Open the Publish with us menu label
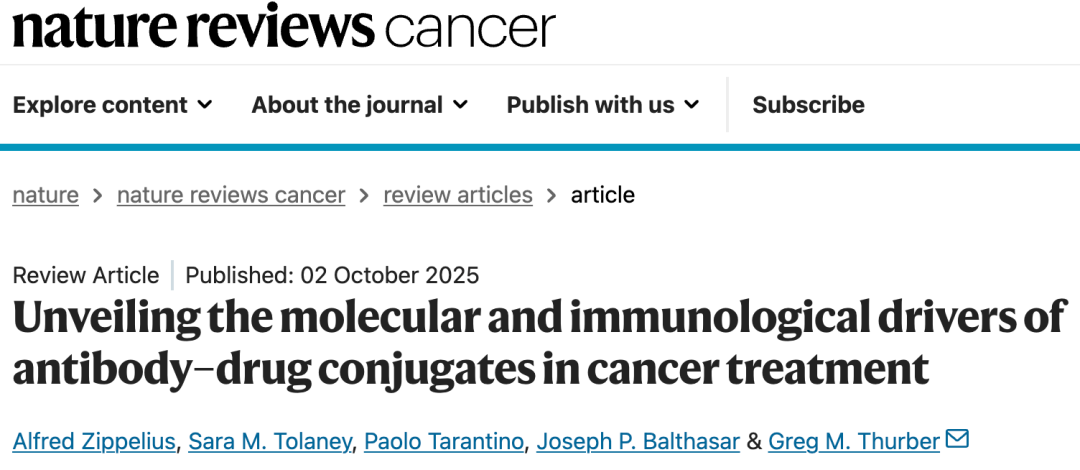Screen dimensions: 1080x470 tap(590, 105)
